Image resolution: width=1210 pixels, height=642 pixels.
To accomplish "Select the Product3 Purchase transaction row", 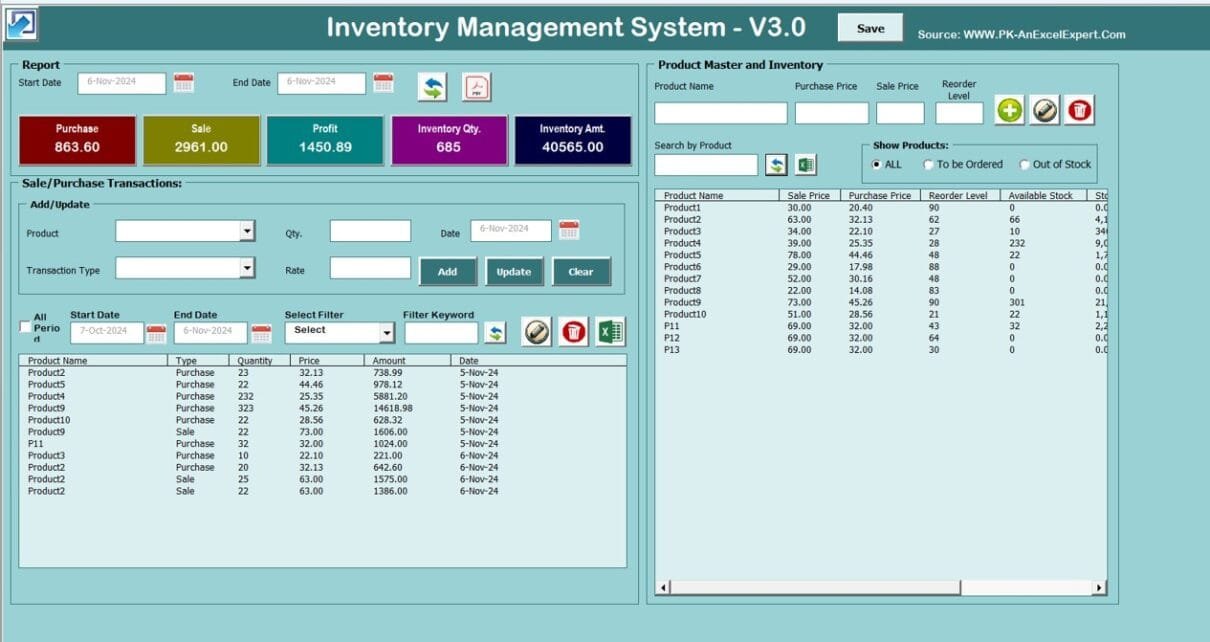I will pyautogui.click(x=322, y=456).
